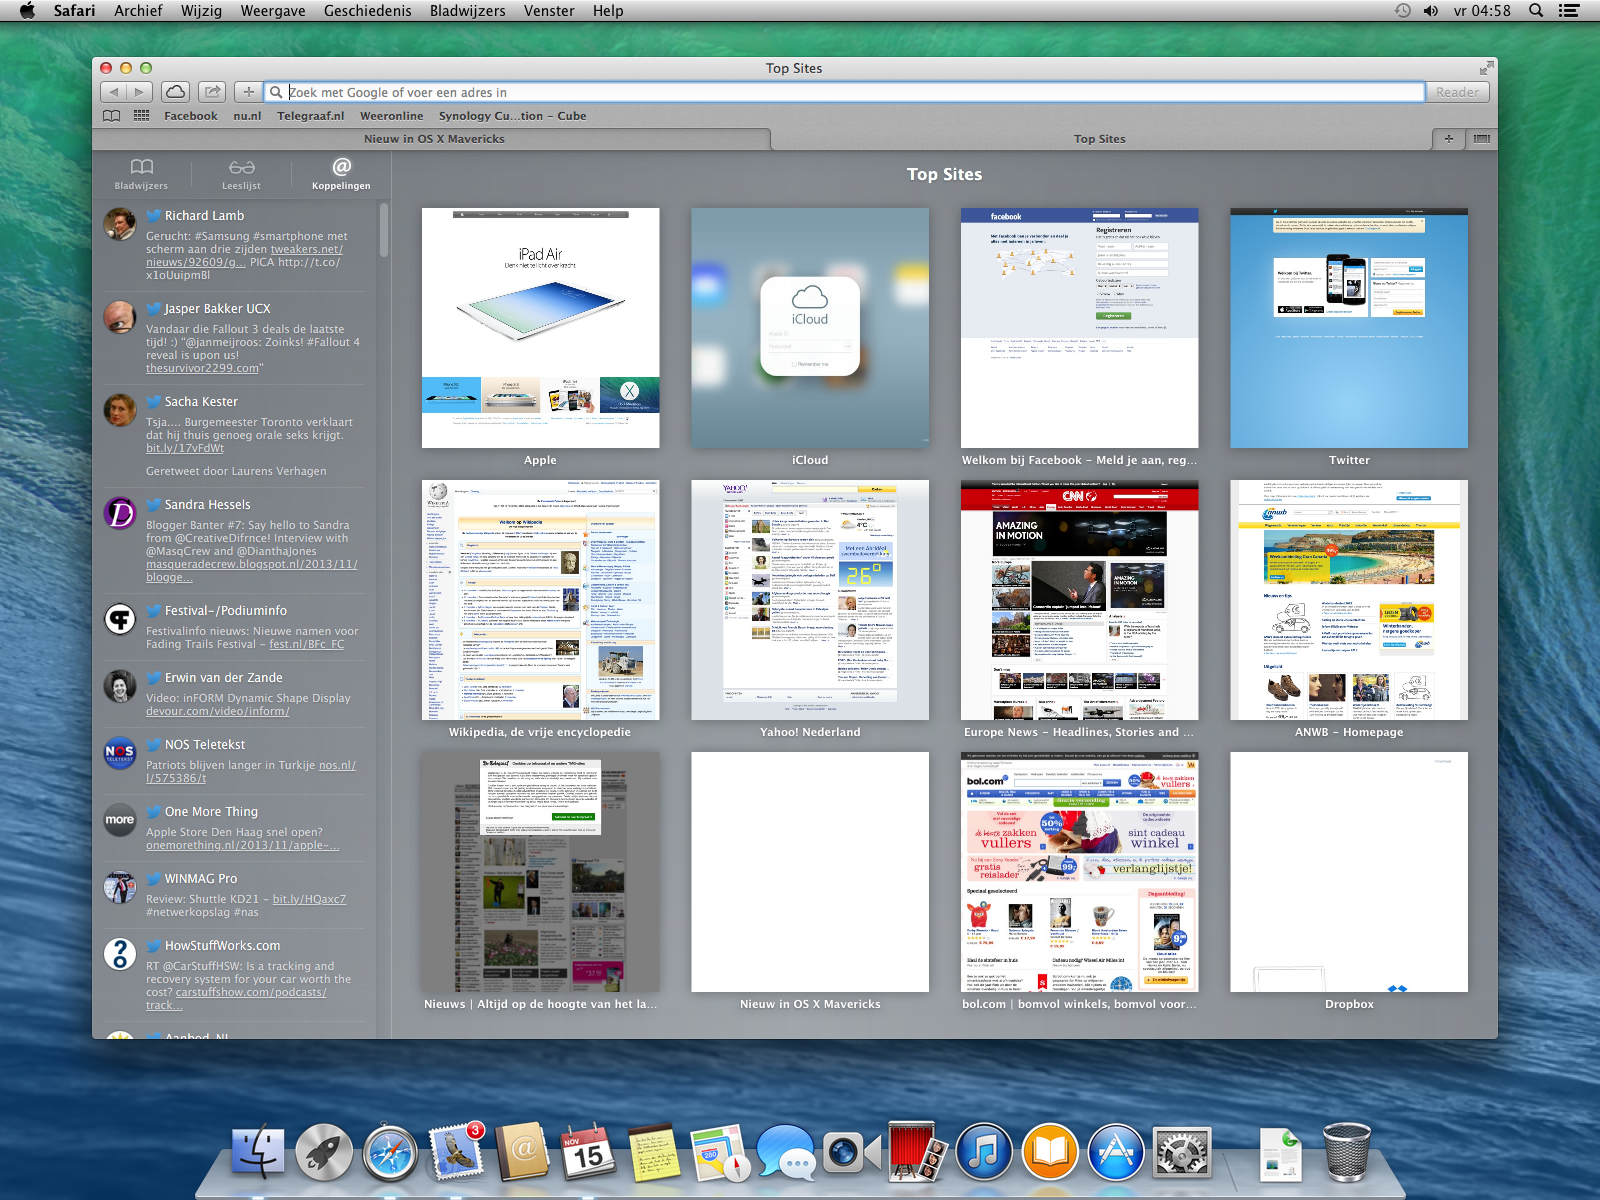The width and height of the screenshot is (1600, 1200).
Task: Click the Reader button
Action: [x=1457, y=92]
